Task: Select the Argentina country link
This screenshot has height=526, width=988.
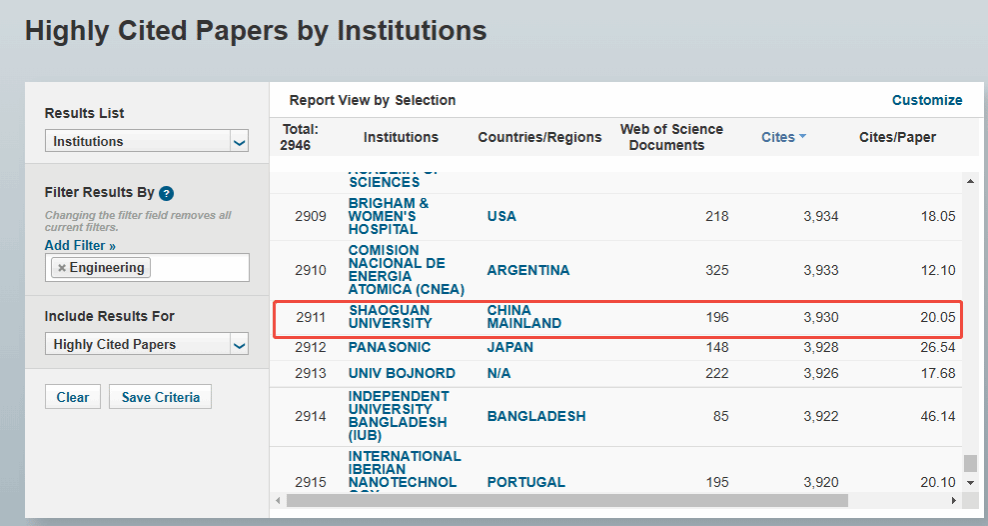Action: click(528, 270)
